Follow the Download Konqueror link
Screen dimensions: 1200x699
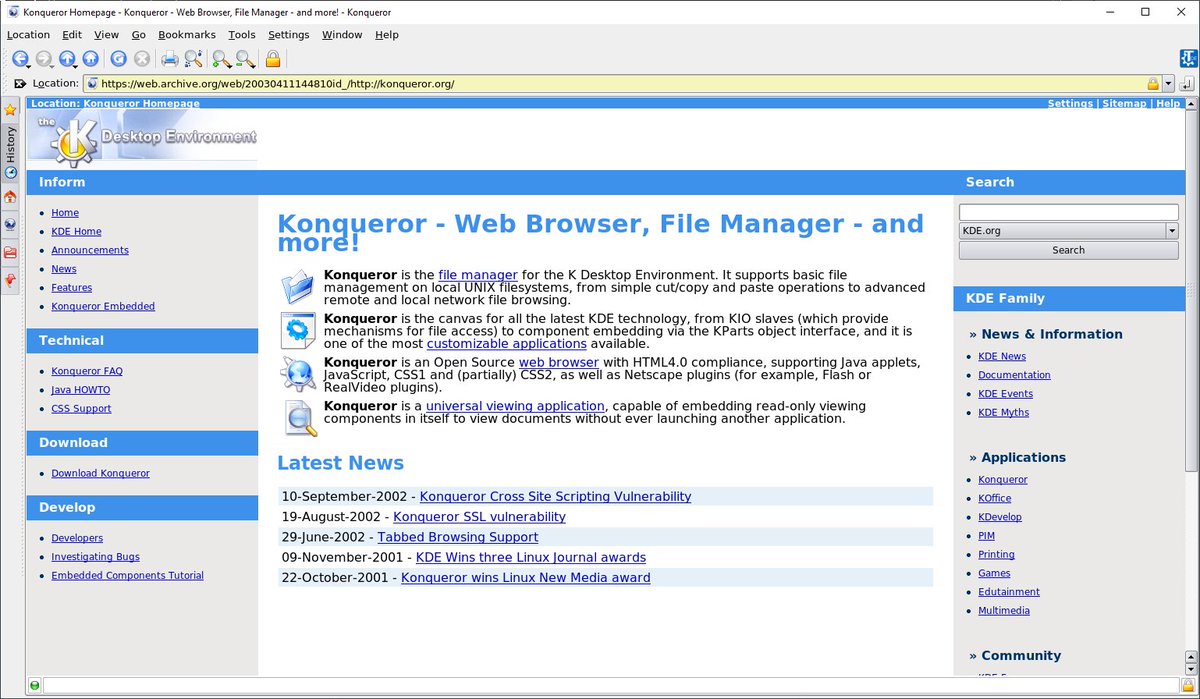point(100,473)
